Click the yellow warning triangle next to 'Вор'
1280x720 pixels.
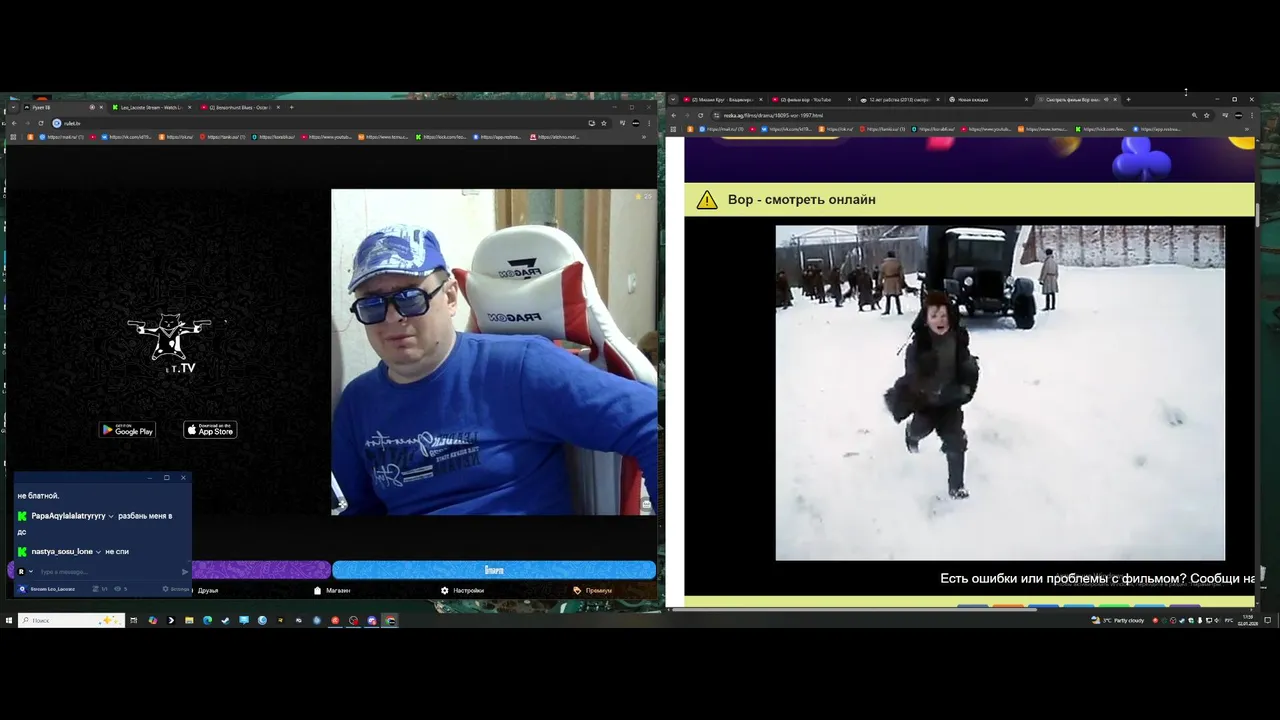point(707,200)
